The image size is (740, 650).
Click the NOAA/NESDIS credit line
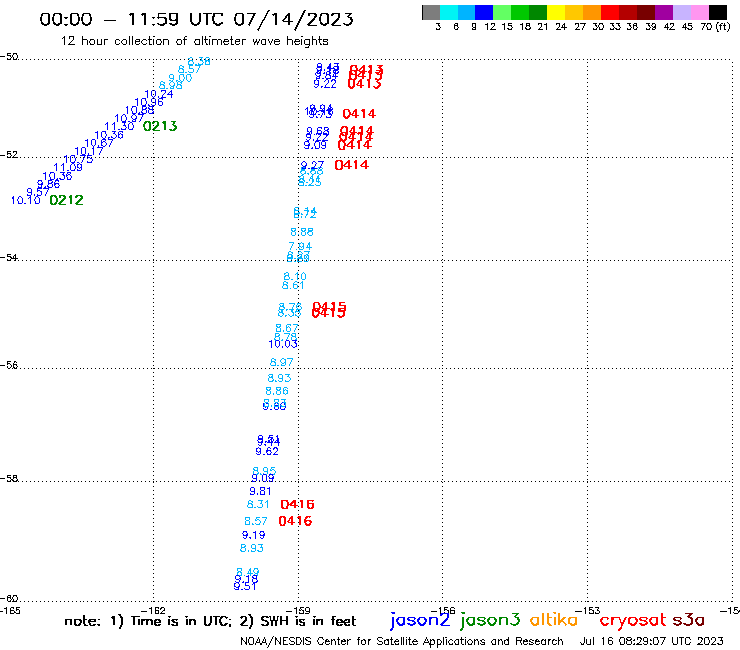(402, 641)
